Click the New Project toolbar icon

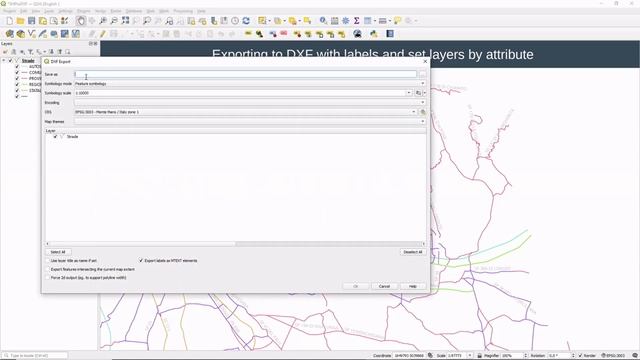point(9,21)
